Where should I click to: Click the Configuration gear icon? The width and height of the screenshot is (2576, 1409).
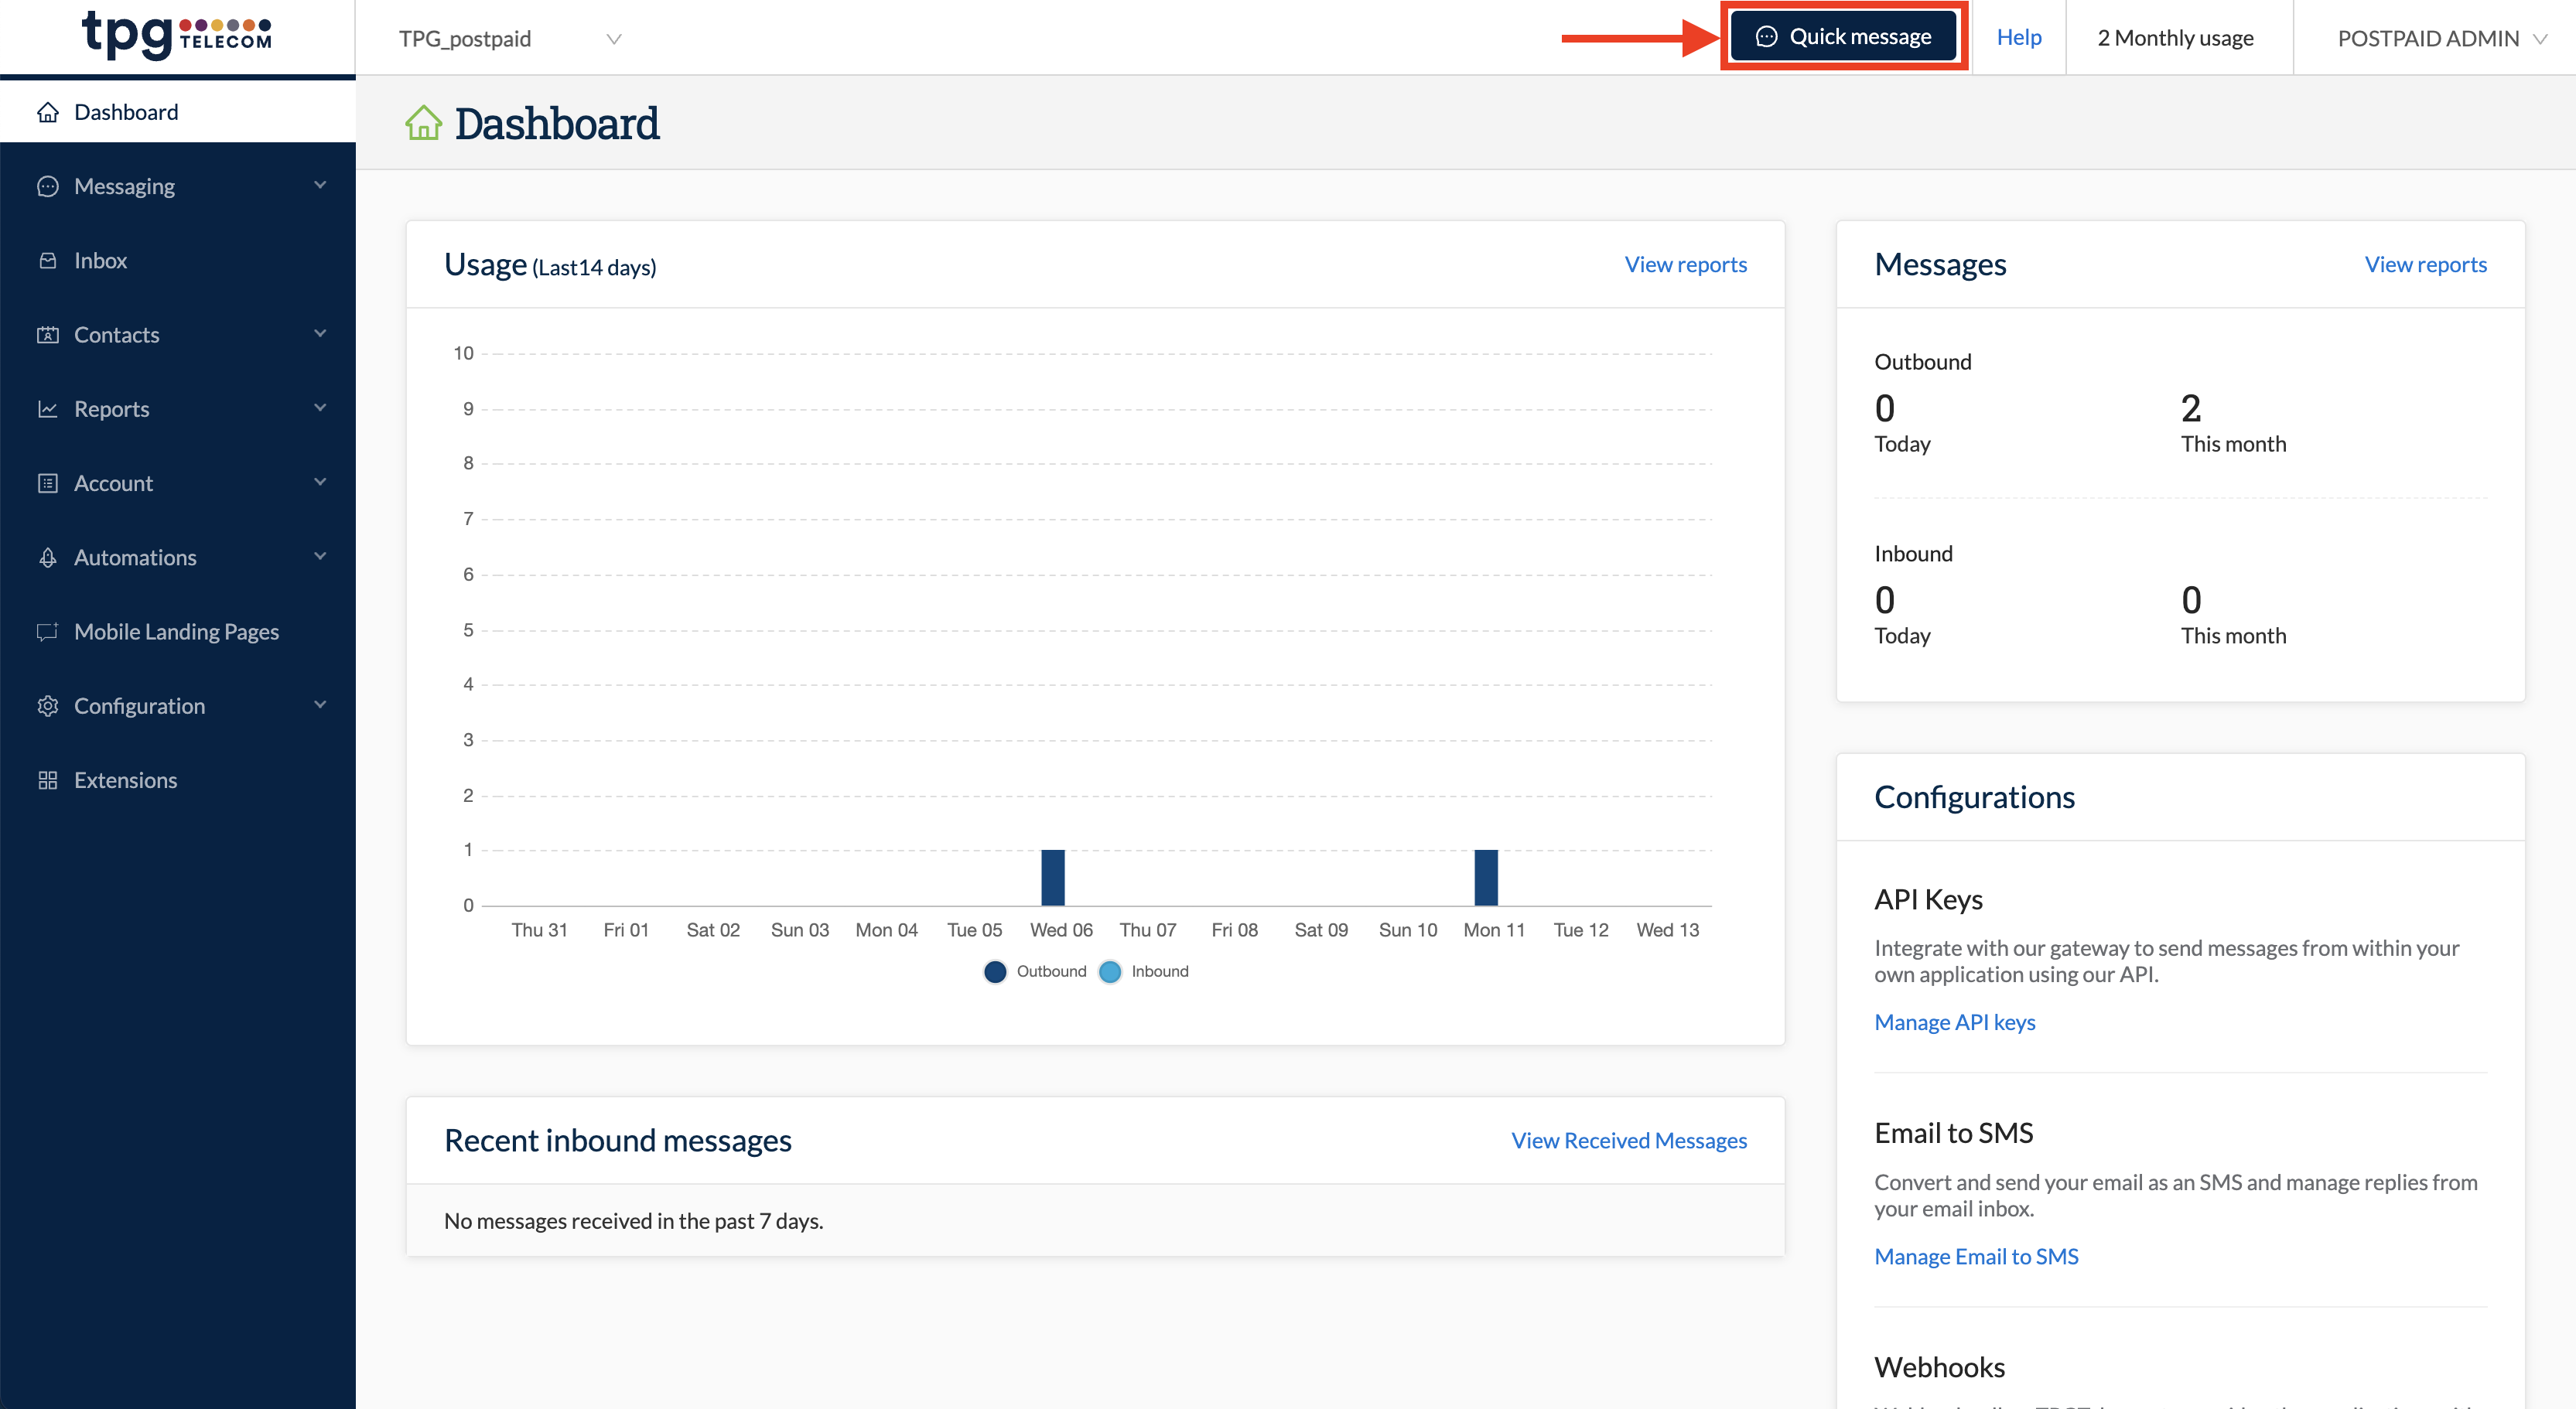click(x=47, y=706)
